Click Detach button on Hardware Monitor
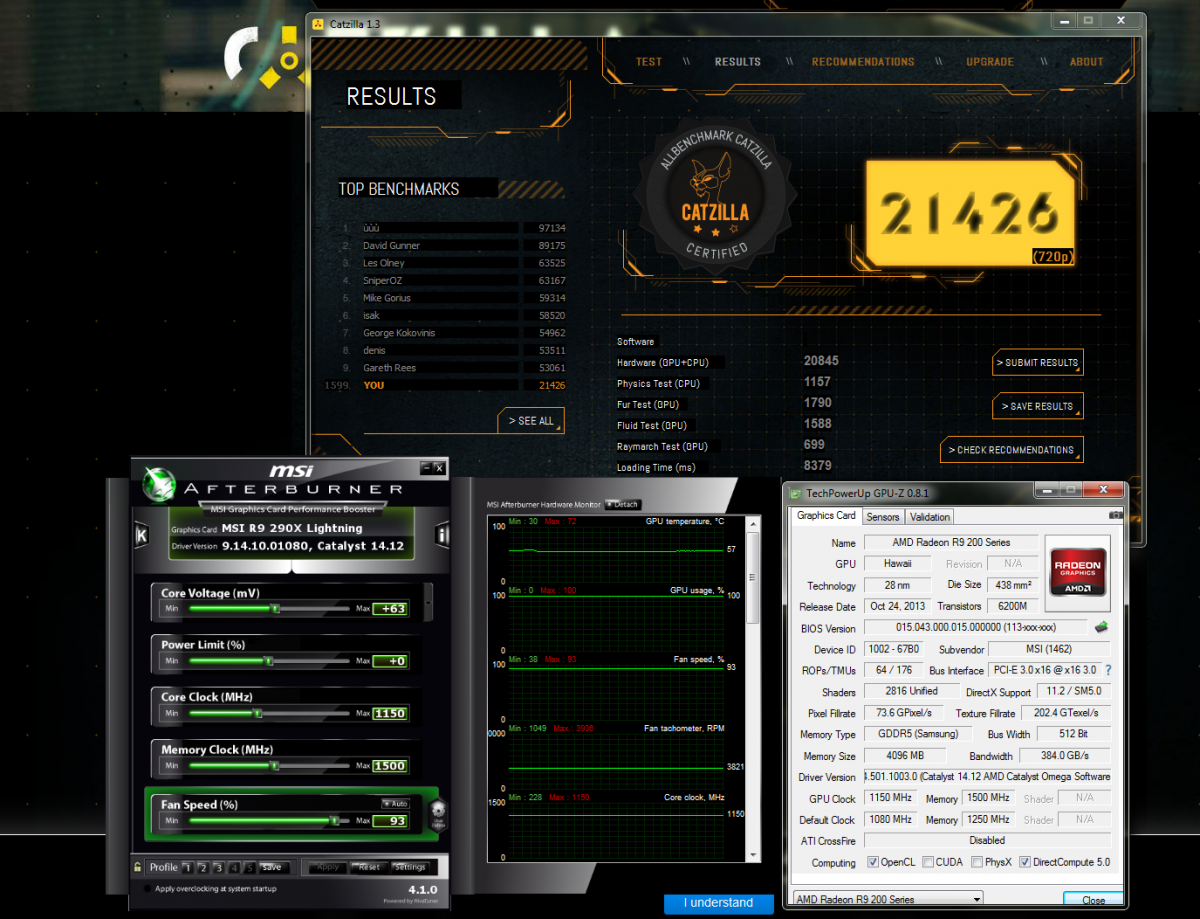 (x=622, y=505)
